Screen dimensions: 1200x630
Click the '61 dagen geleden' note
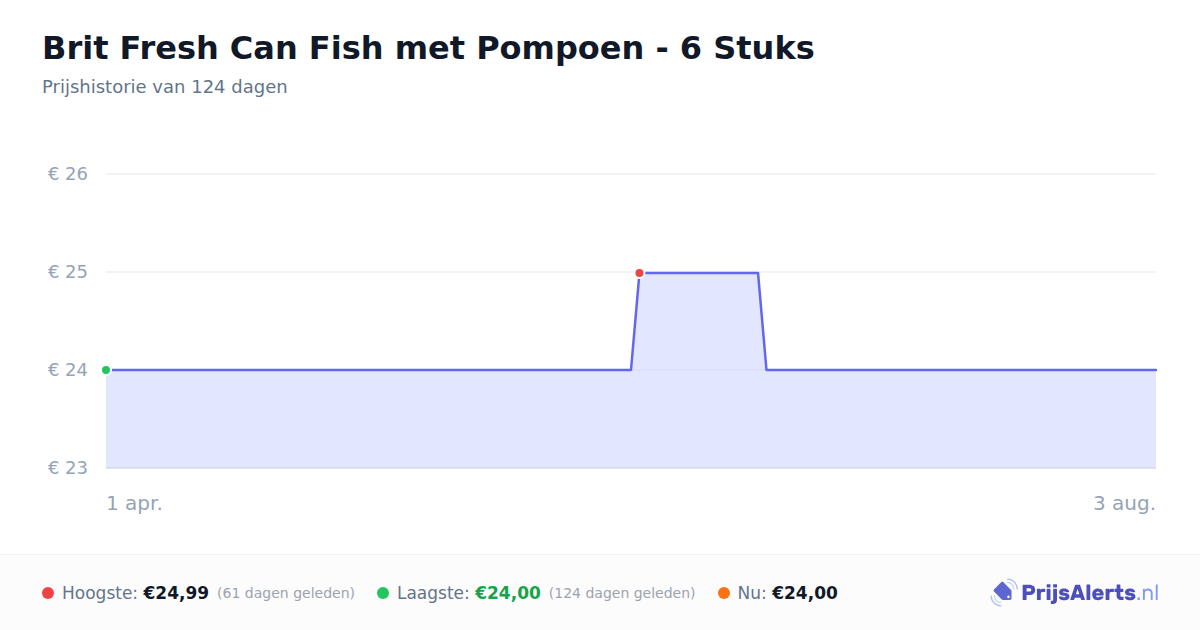tap(286, 593)
